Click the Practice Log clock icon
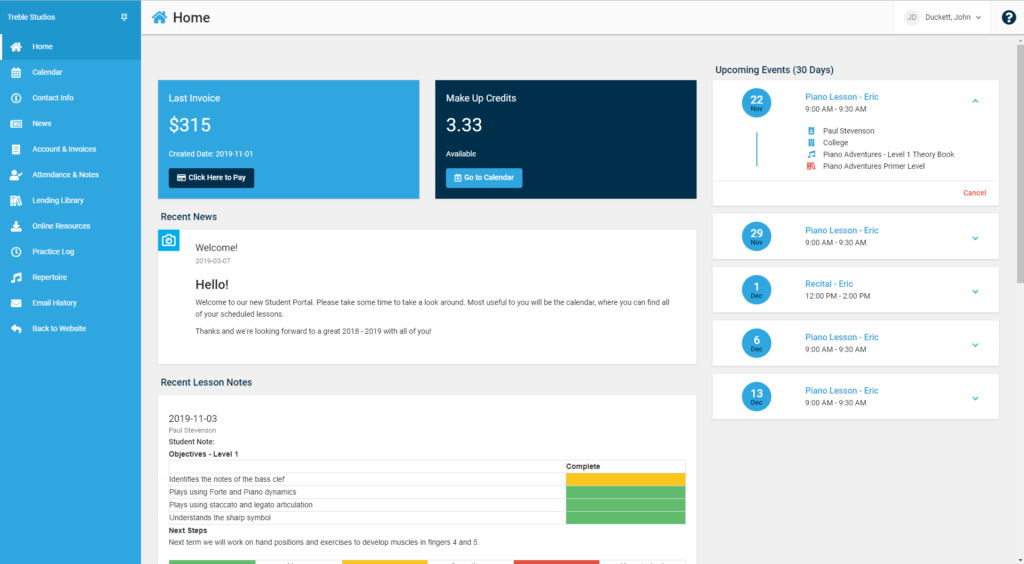Screen dimensions: 1024x564 pyautogui.click(x=16, y=251)
